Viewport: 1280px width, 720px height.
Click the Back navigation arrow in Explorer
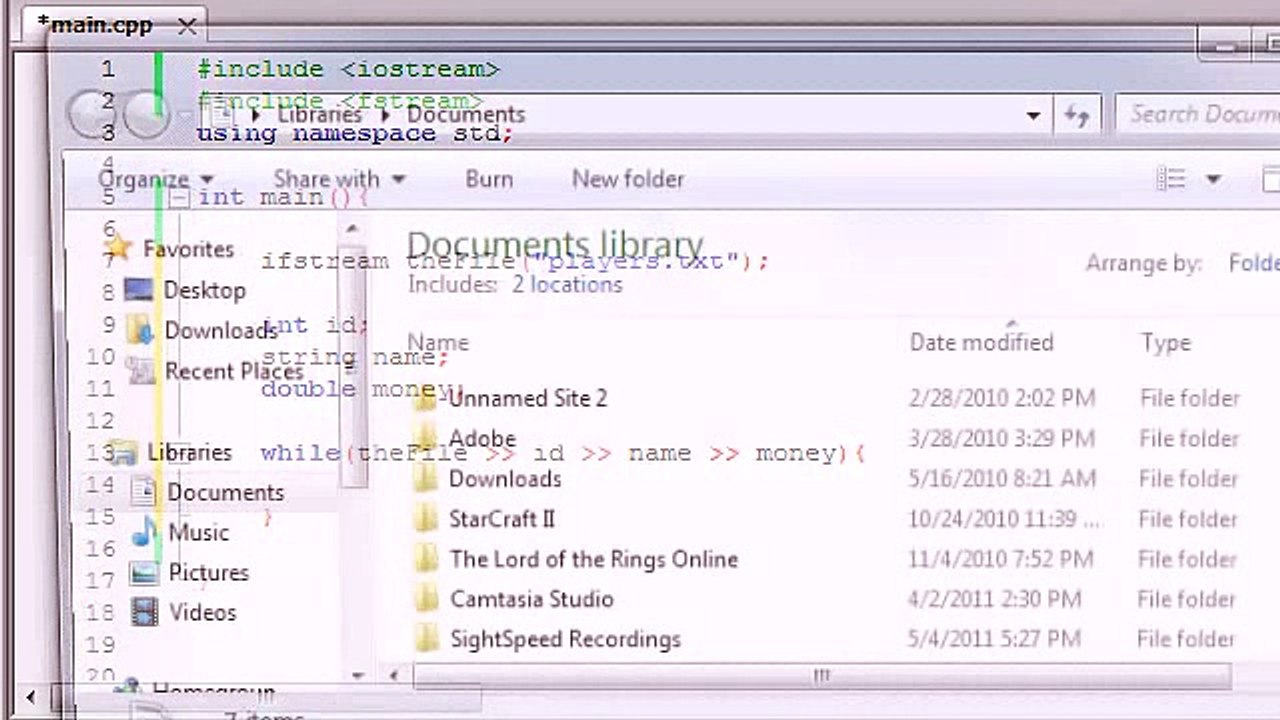point(93,114)
